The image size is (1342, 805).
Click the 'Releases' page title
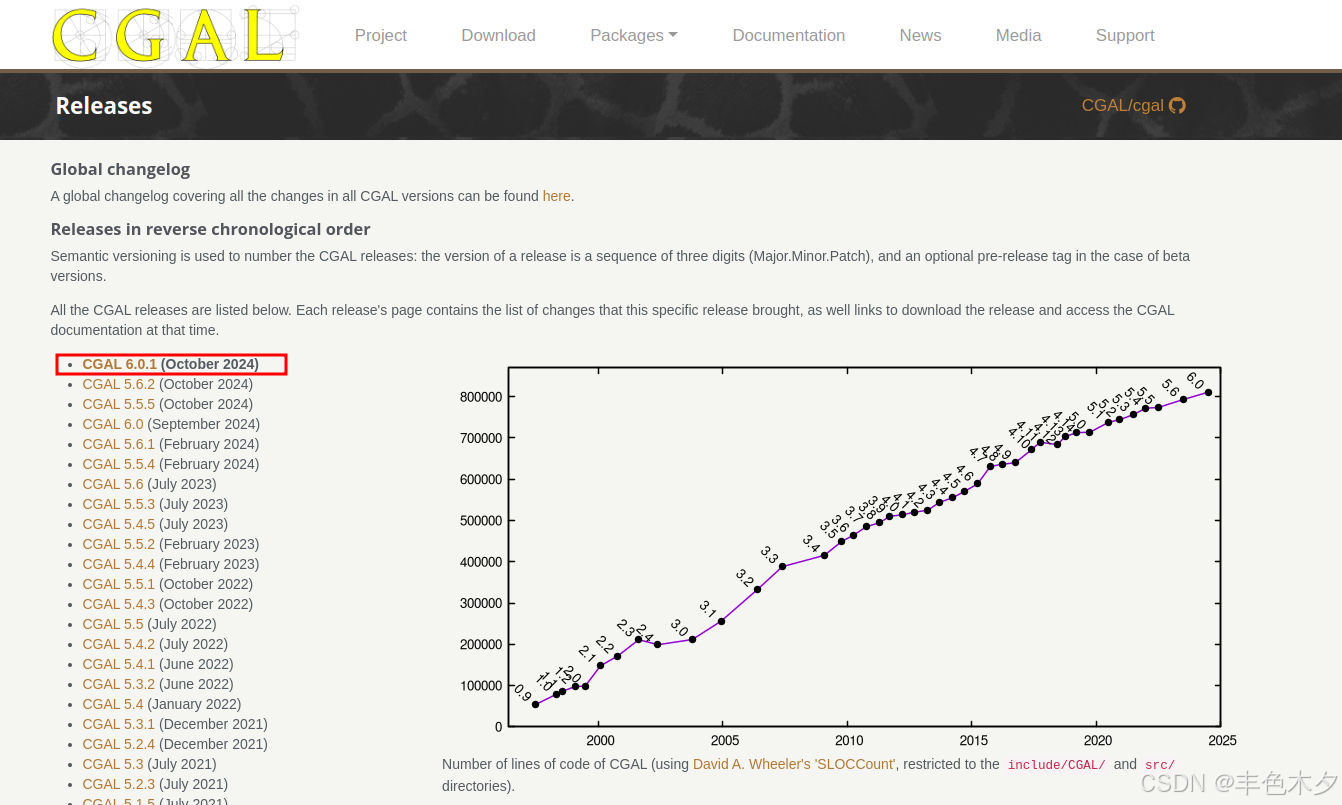(104, 106)
